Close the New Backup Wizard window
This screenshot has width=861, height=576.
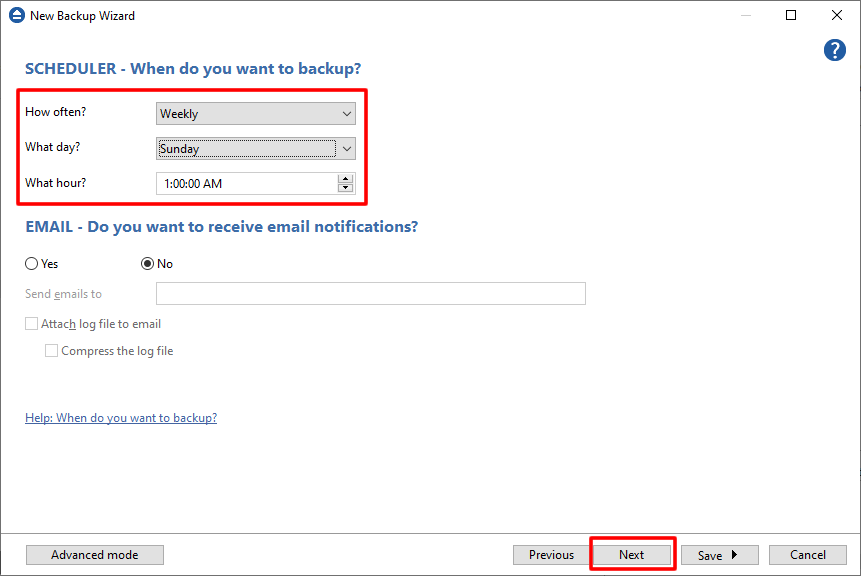(x=836, y=16)
